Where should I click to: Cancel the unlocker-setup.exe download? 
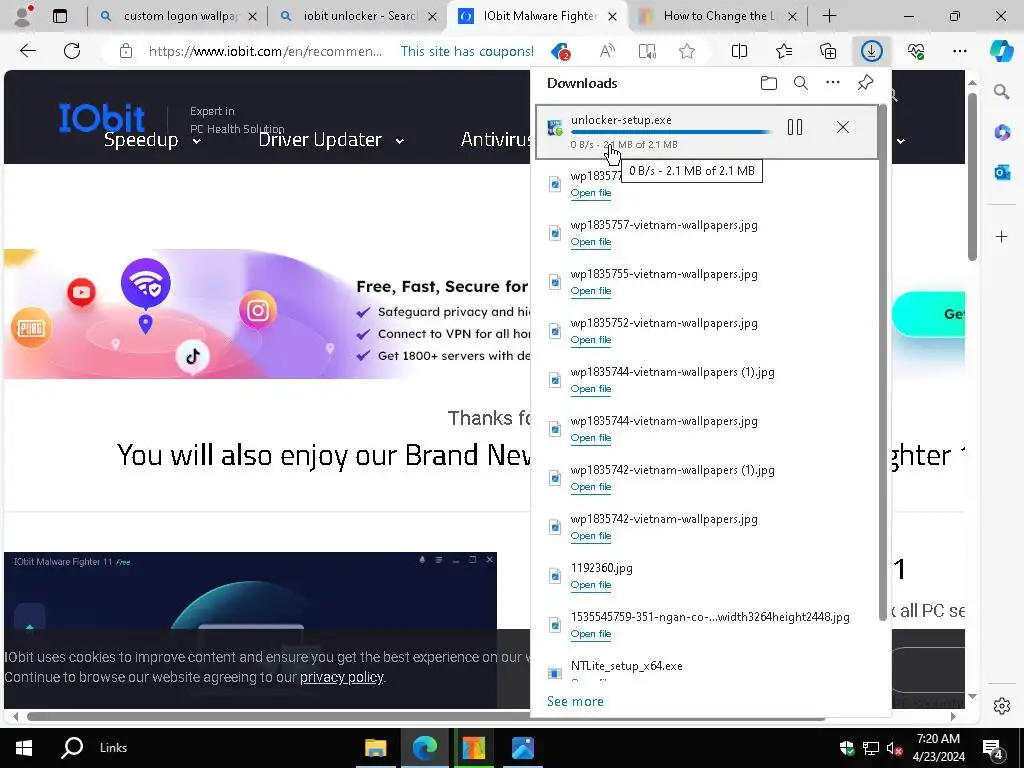[x=842, y=127]
